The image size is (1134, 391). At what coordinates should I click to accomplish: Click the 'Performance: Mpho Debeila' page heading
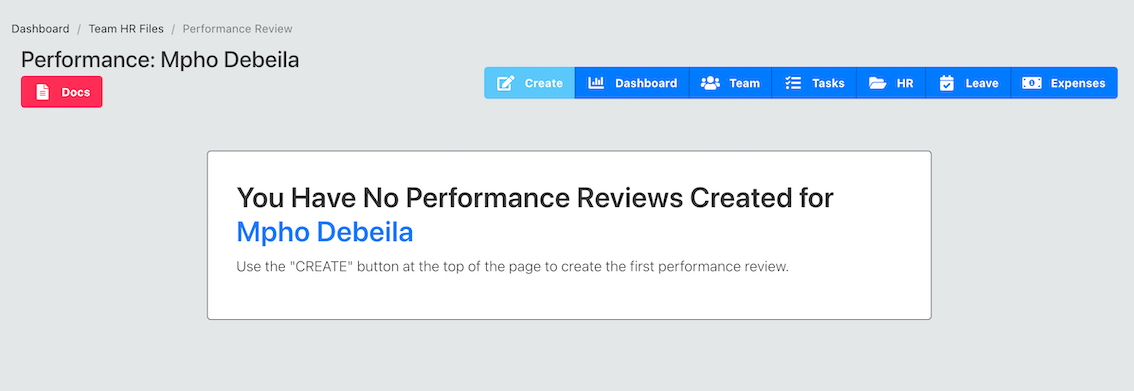pos(160,60)
